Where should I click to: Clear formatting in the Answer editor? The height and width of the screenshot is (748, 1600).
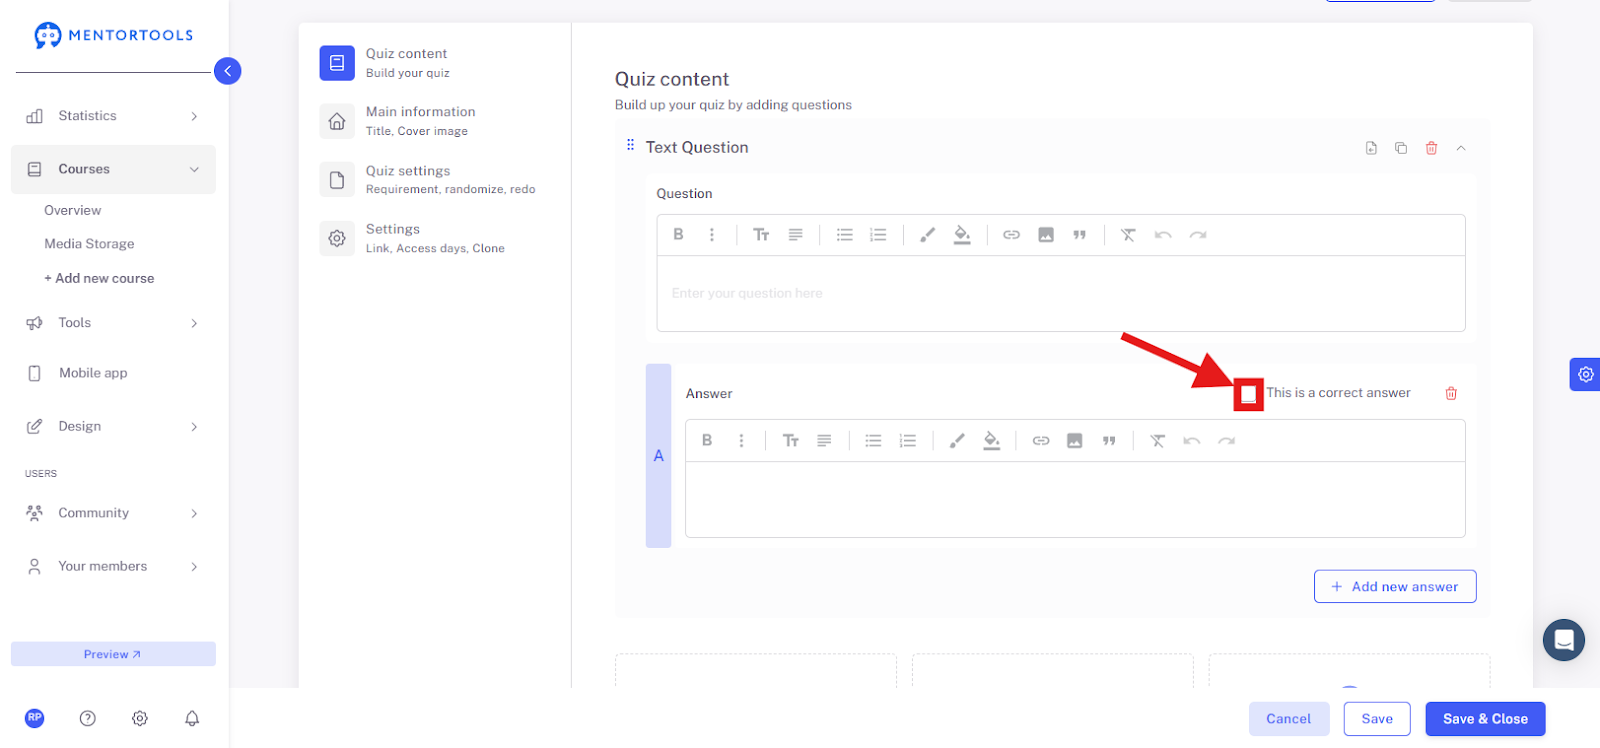pos(1157,441)
